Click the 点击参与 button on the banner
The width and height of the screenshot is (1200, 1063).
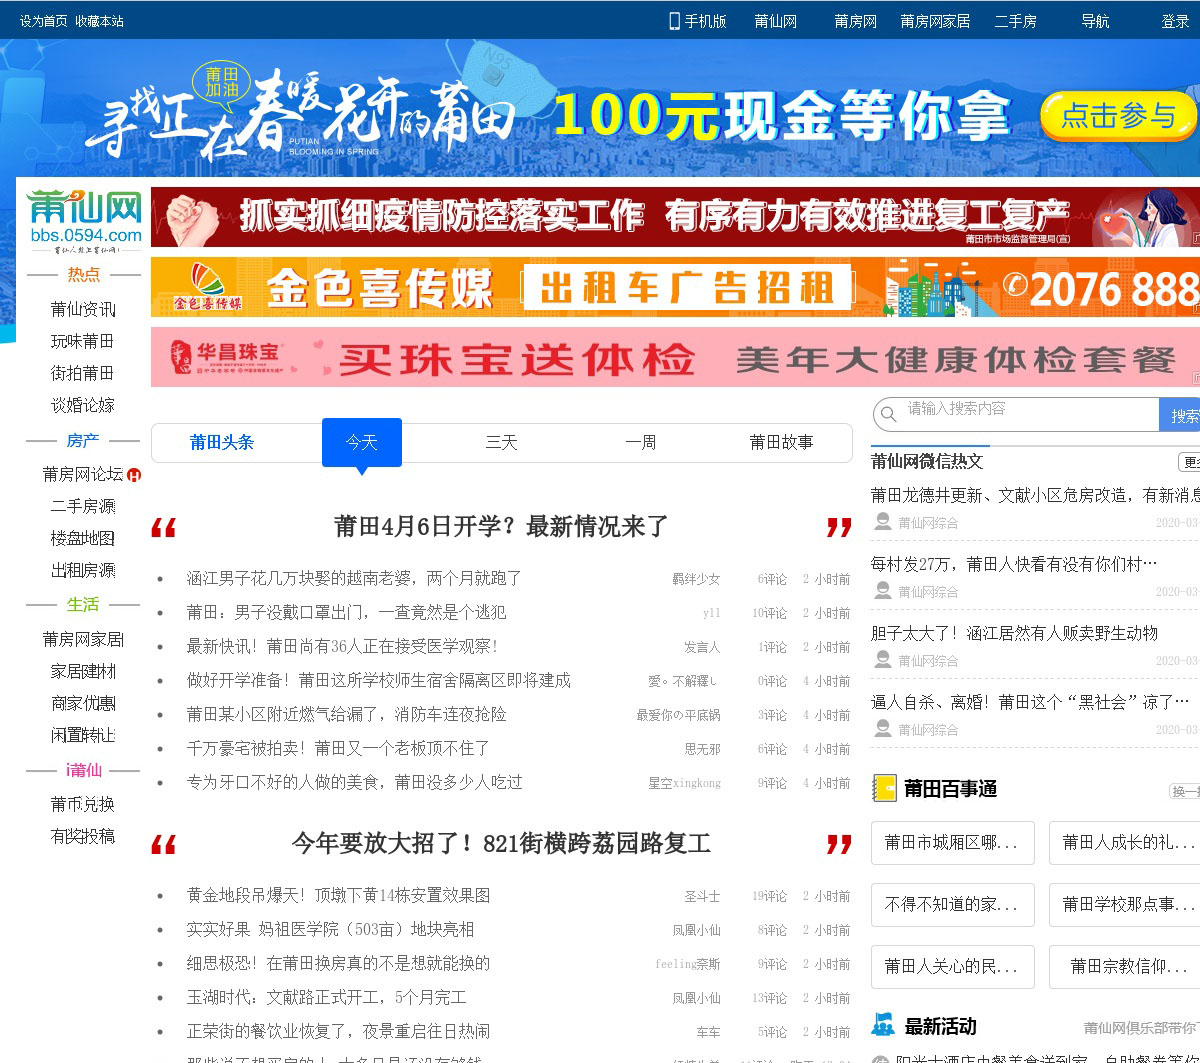click(x=1118, y=116)
